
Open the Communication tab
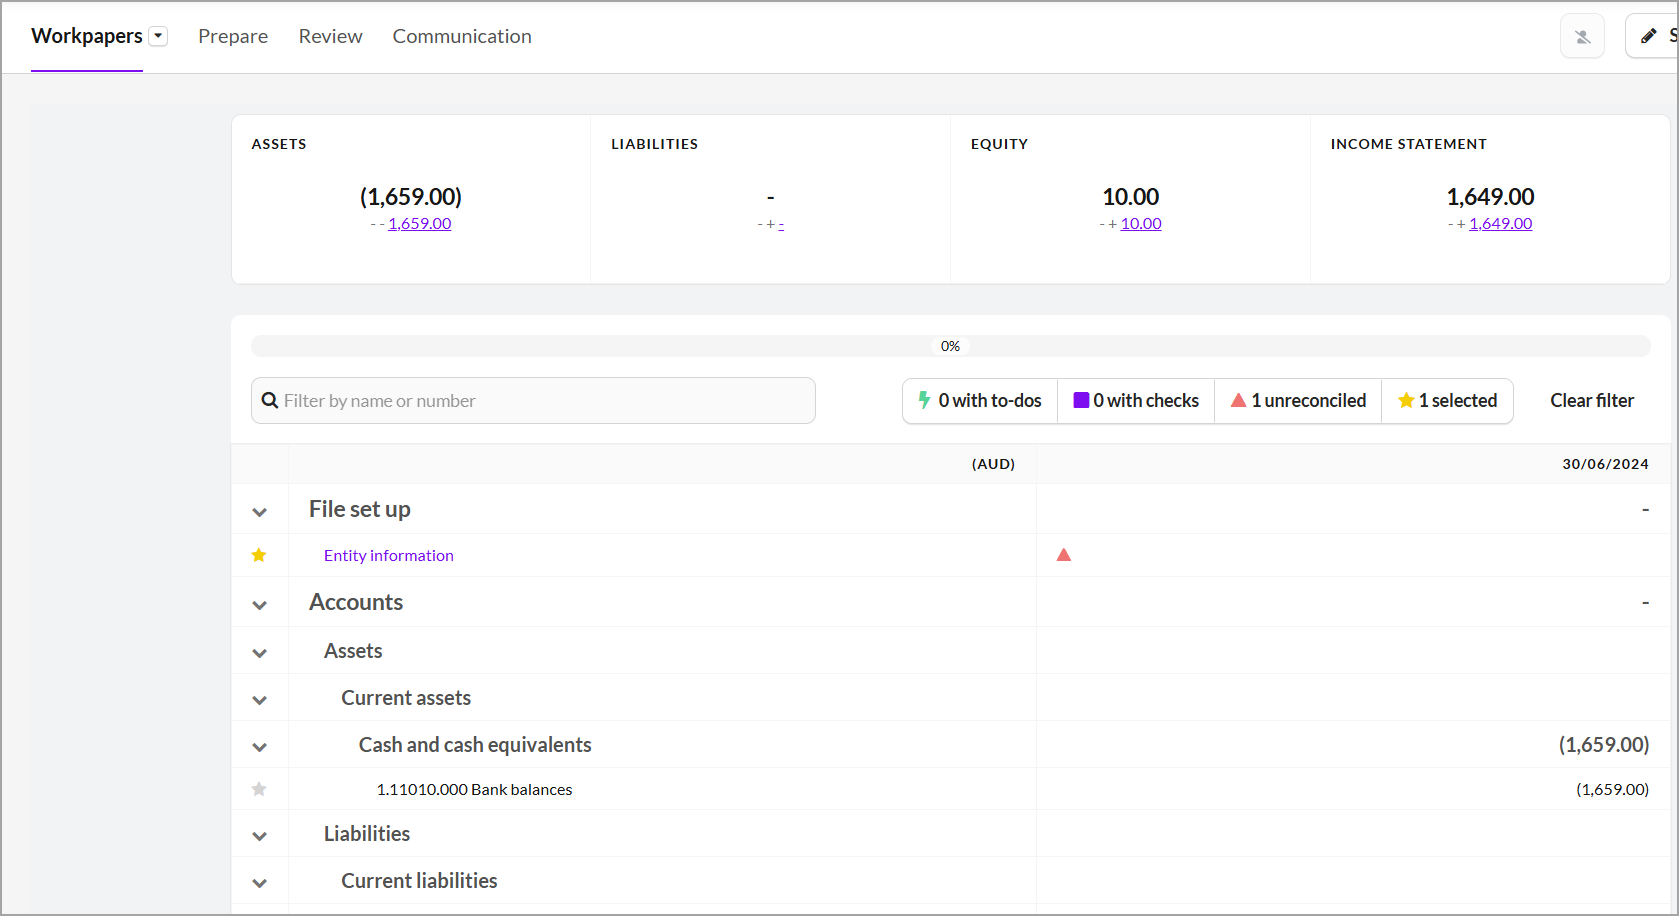tap(462, 36)
